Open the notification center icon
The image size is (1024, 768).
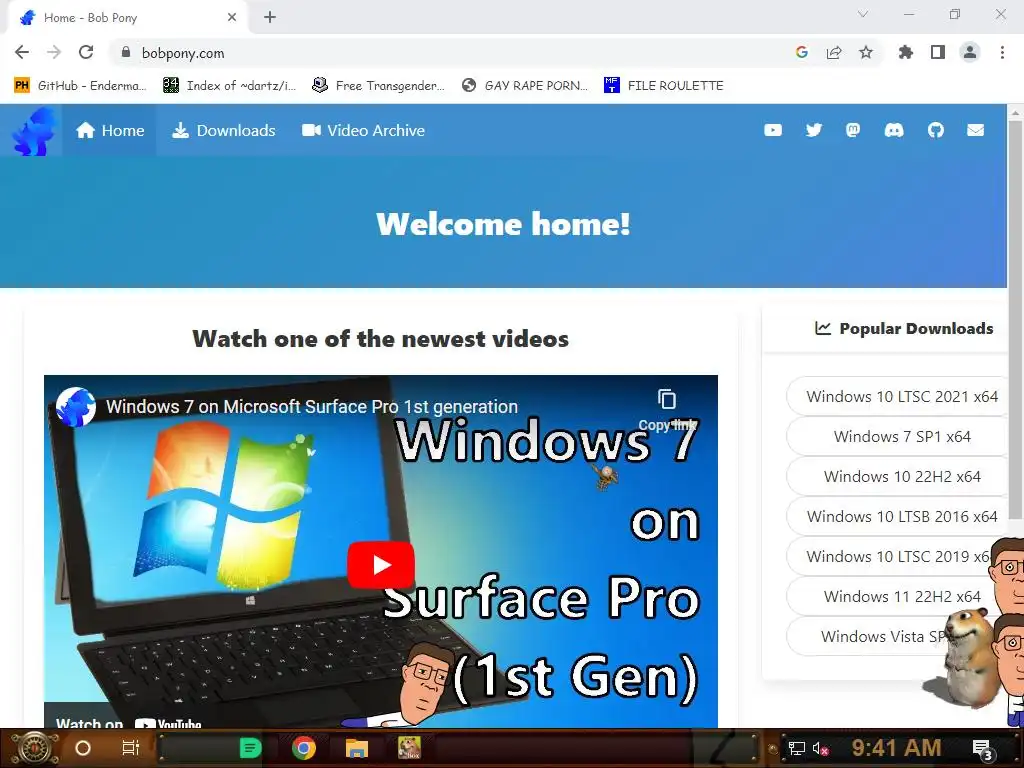[x=983, y=749]
